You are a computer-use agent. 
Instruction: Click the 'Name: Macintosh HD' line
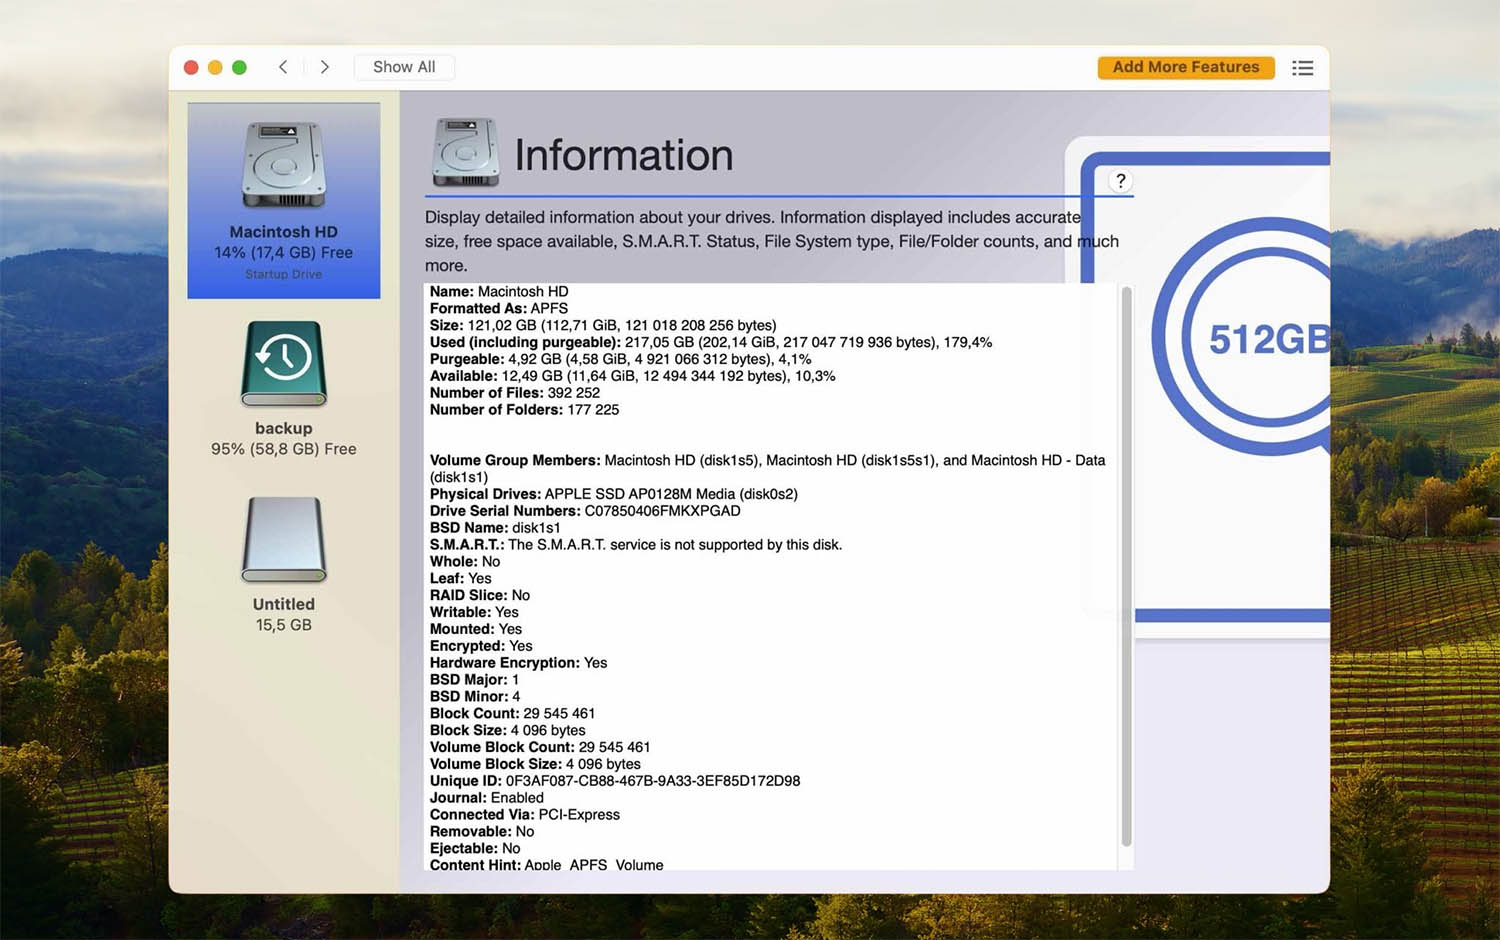[499, 292]
